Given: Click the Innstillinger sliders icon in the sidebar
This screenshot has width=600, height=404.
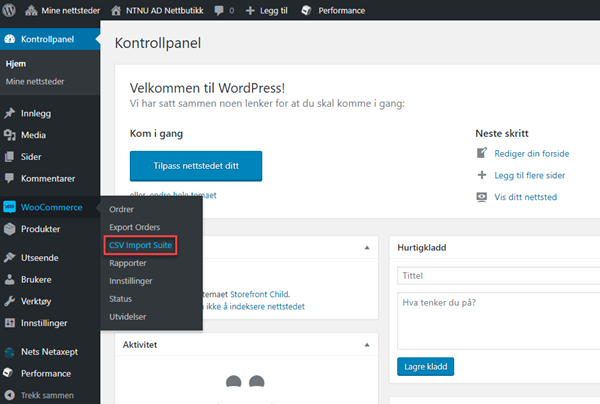Looking at the screenshot, I should (10, 323).
